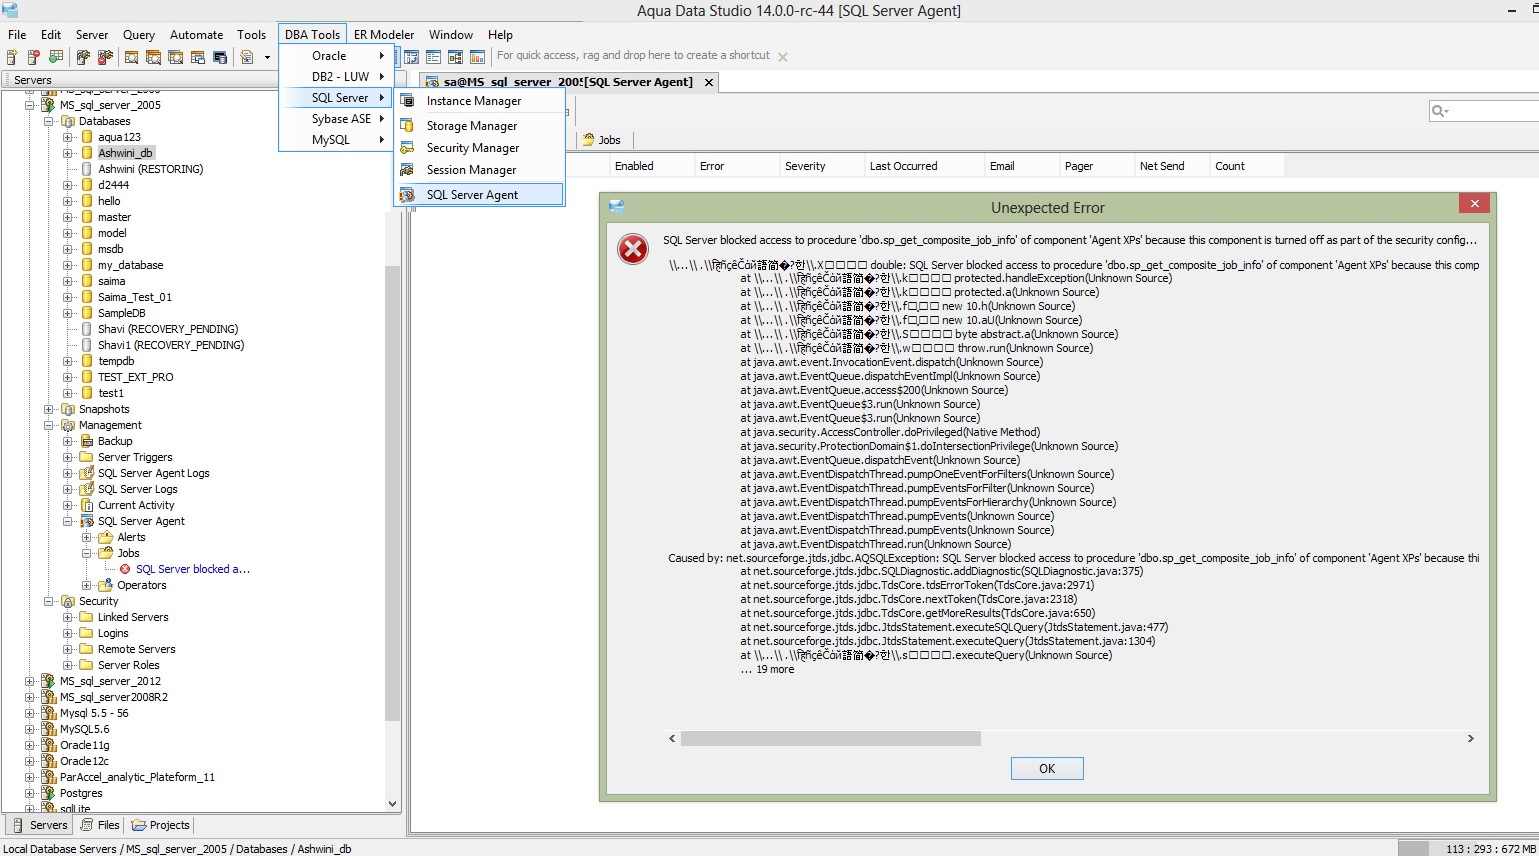Click the search magnifier icon in filter box
The width and height of the screenshot is (1539, 856).
click(x=1440, y=111)
